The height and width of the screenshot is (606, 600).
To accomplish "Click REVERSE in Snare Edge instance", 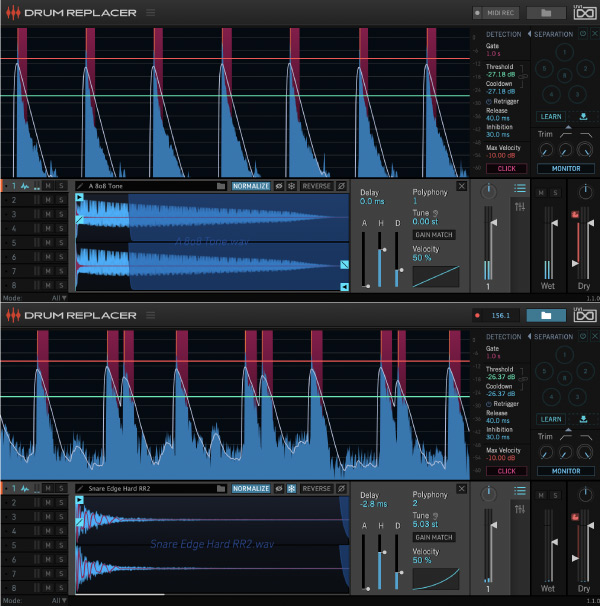I will [317, 489].
